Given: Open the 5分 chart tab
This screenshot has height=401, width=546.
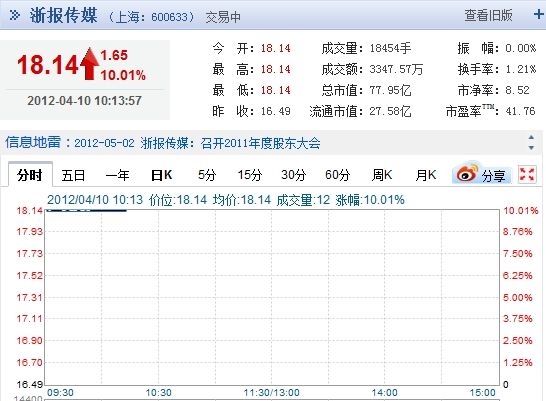Looking at the screenshot, I should (207, 175).
